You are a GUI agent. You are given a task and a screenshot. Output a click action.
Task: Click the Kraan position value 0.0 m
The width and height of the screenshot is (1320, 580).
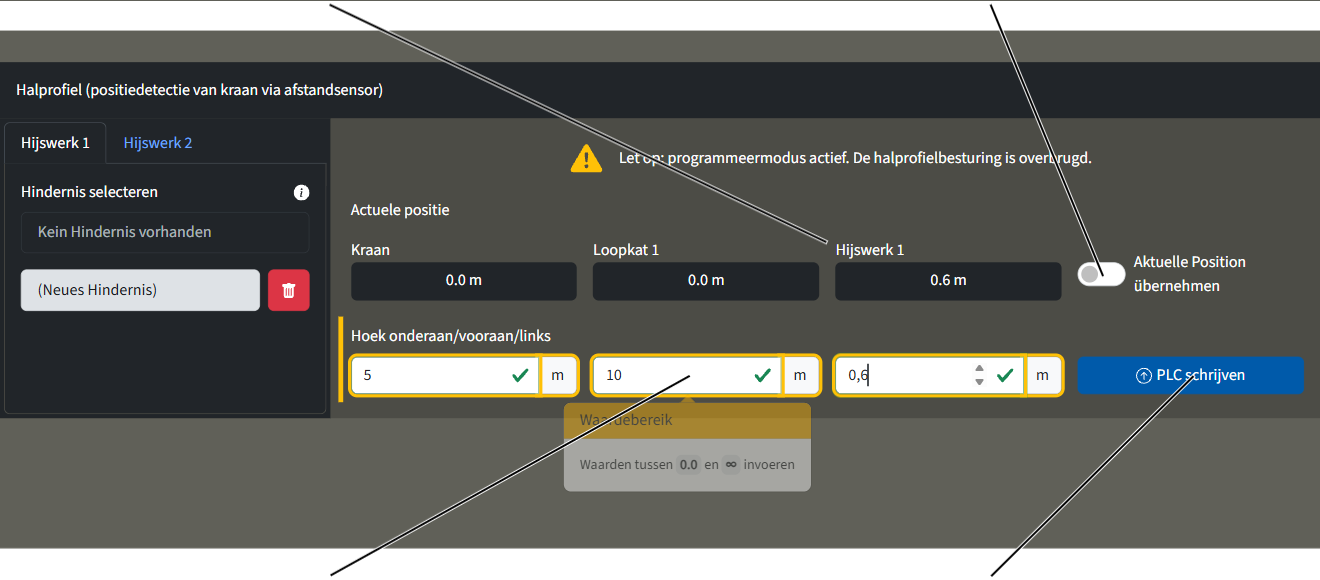pyautogui.click(x=464, y=281)
